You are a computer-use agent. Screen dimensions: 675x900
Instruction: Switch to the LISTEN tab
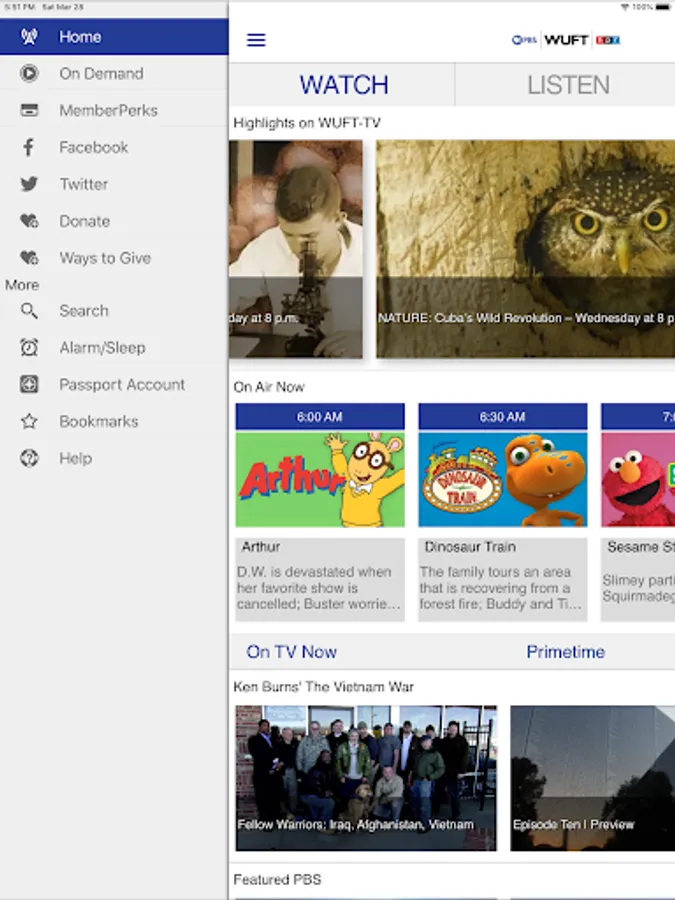tap(566, 85)
